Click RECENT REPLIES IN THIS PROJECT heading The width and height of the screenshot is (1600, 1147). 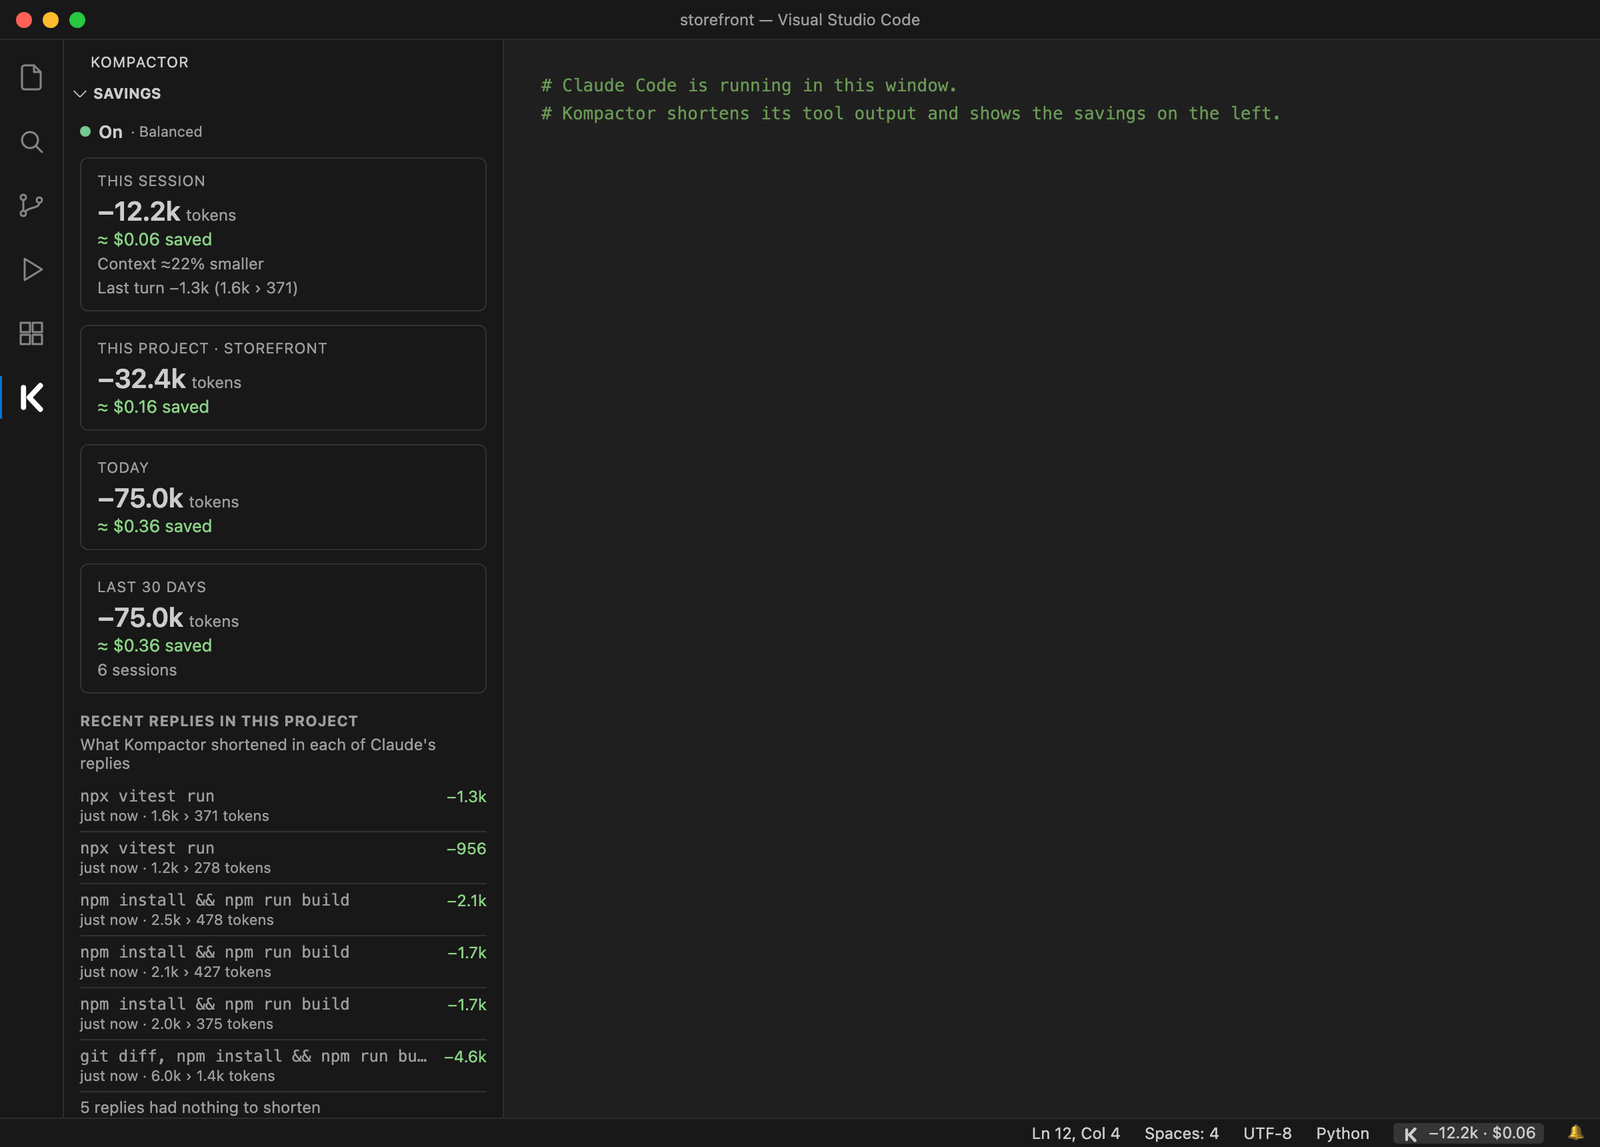219,721
